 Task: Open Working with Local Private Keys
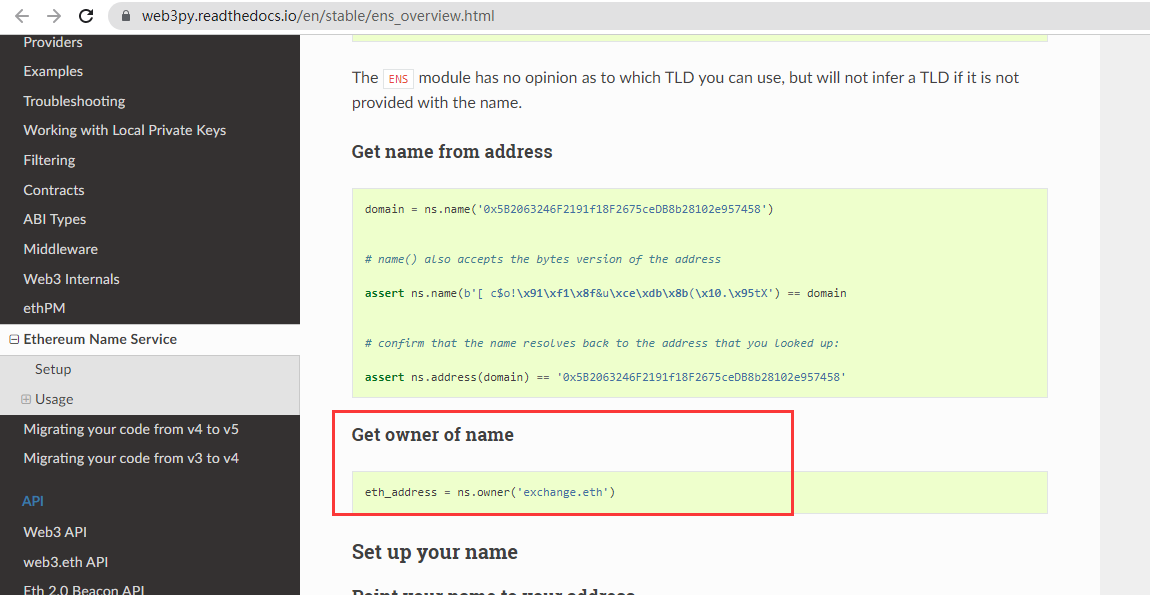[x=125, y=131]
